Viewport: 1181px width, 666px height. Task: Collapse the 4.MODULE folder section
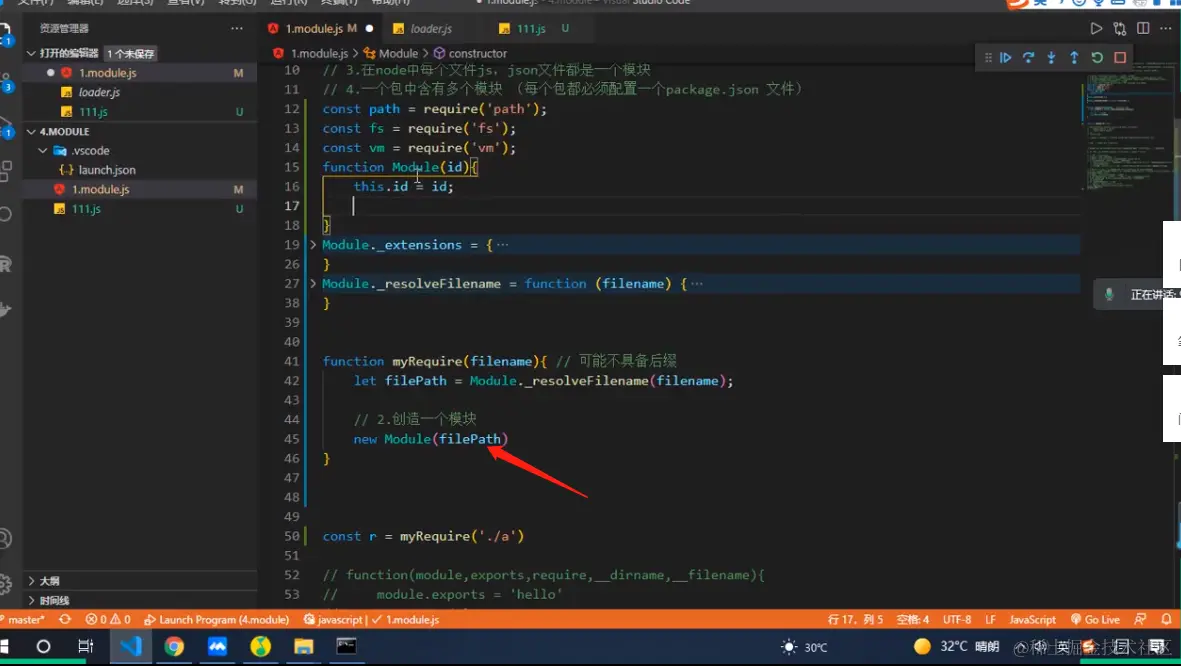31,131
